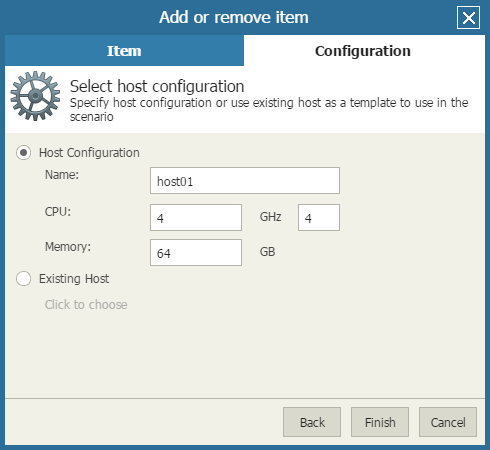Click the 'Add or remove item' title bar
490x450 pixels.
coord(234,17)
